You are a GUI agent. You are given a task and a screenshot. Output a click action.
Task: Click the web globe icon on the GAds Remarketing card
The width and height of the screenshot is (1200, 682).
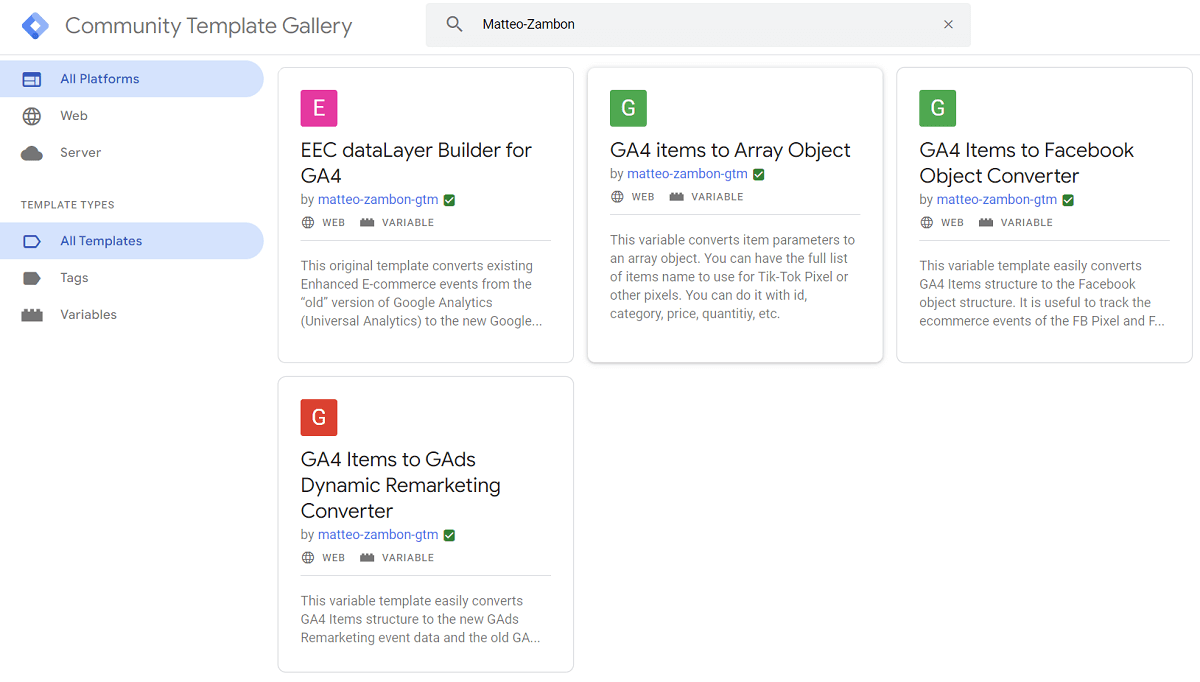click(x=308, y=558)
